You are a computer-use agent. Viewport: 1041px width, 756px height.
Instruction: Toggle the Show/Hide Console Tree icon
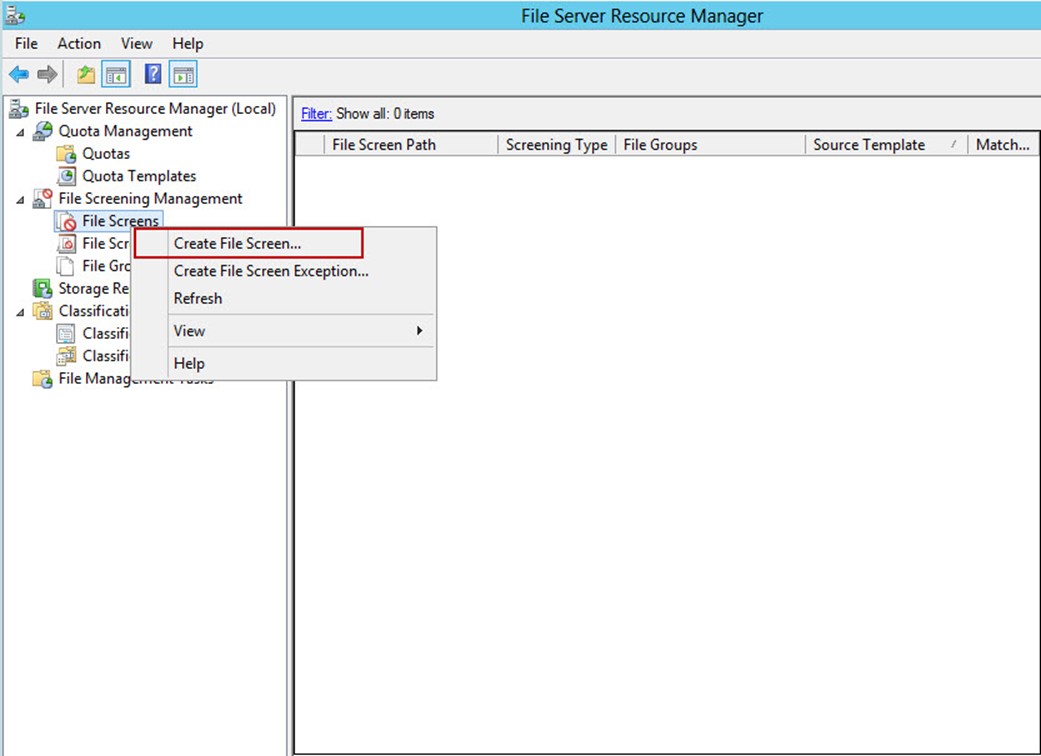point(116,74)
